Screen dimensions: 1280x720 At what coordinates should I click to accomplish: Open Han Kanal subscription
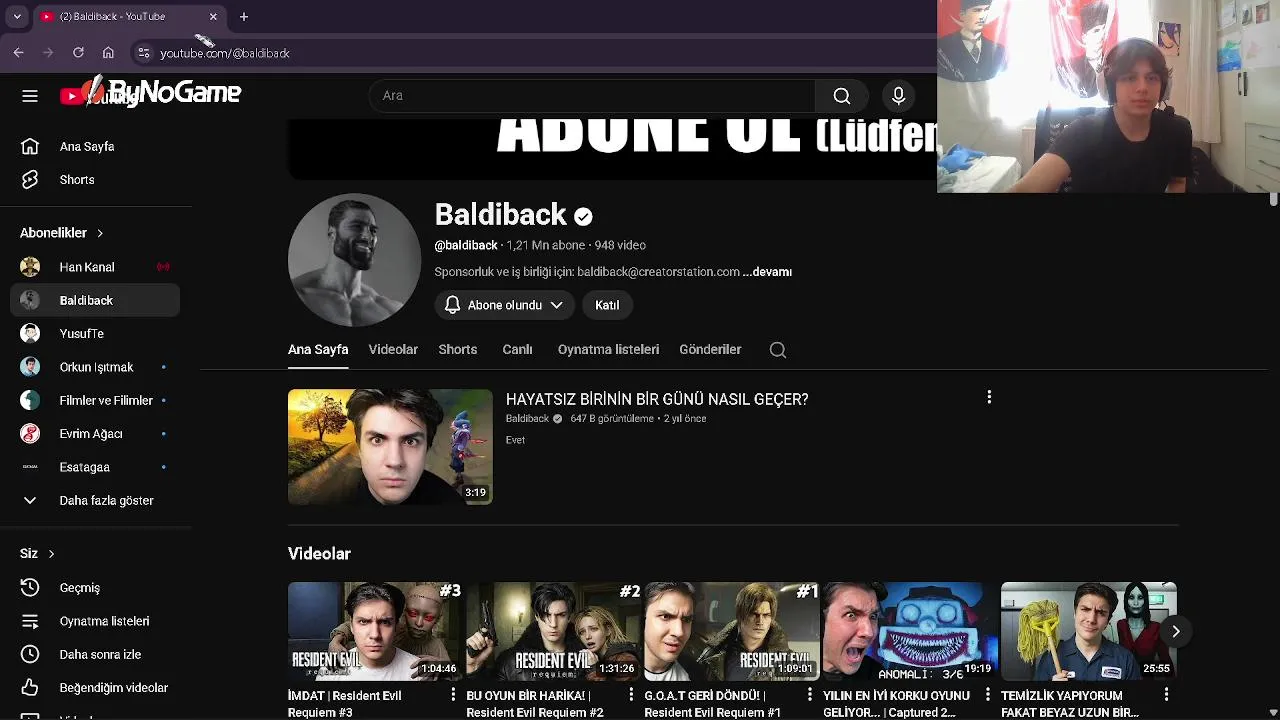tap(96, 267)
